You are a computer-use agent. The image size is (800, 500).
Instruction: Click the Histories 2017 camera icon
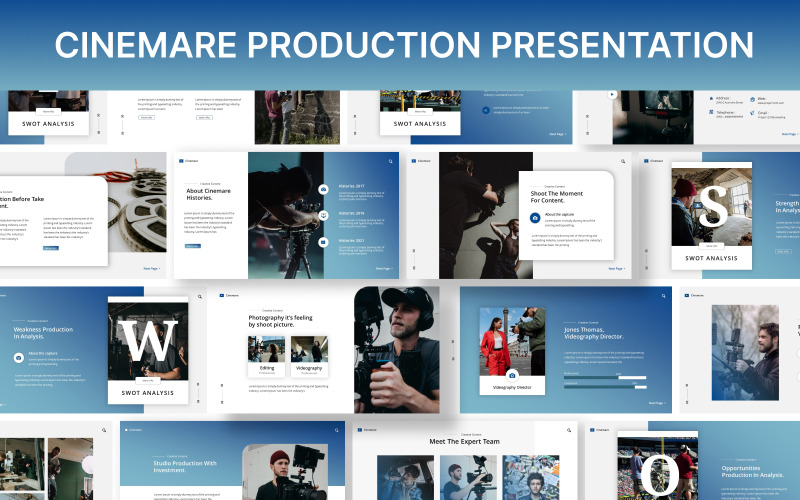pyautogui.click(x=324, y=189)
